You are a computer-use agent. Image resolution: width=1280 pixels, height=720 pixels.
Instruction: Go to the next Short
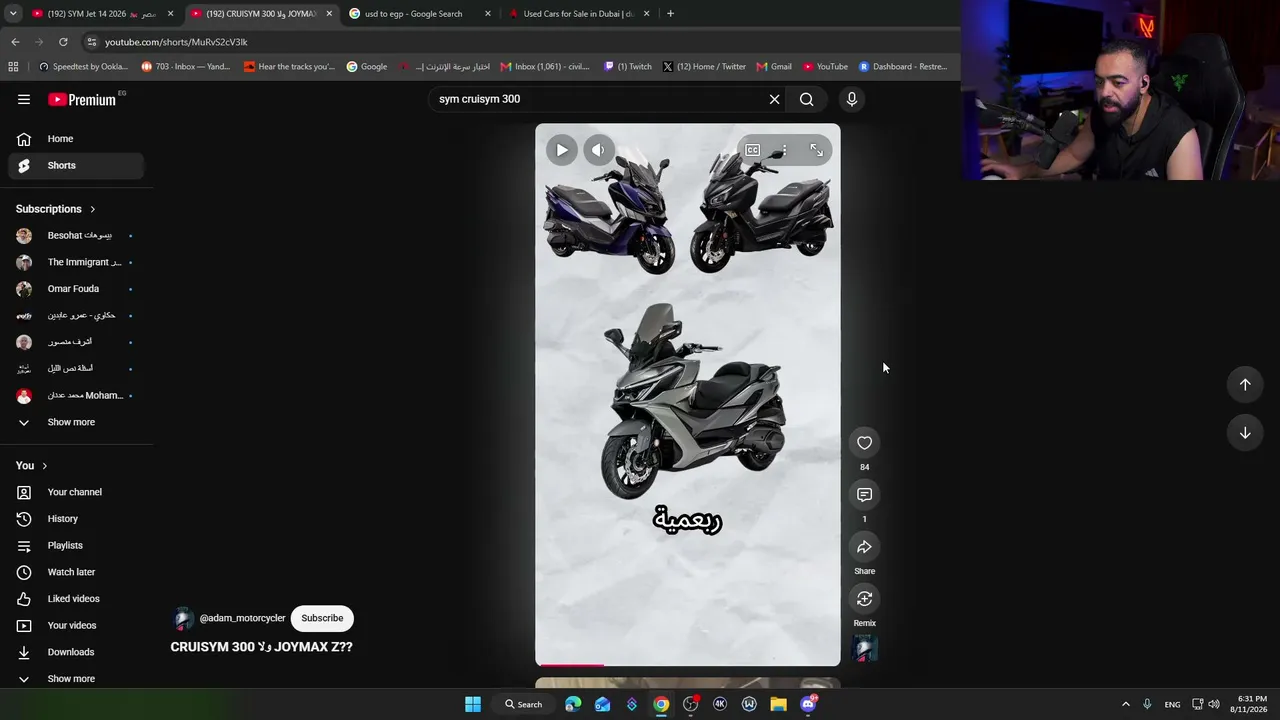coord(1245,433)
